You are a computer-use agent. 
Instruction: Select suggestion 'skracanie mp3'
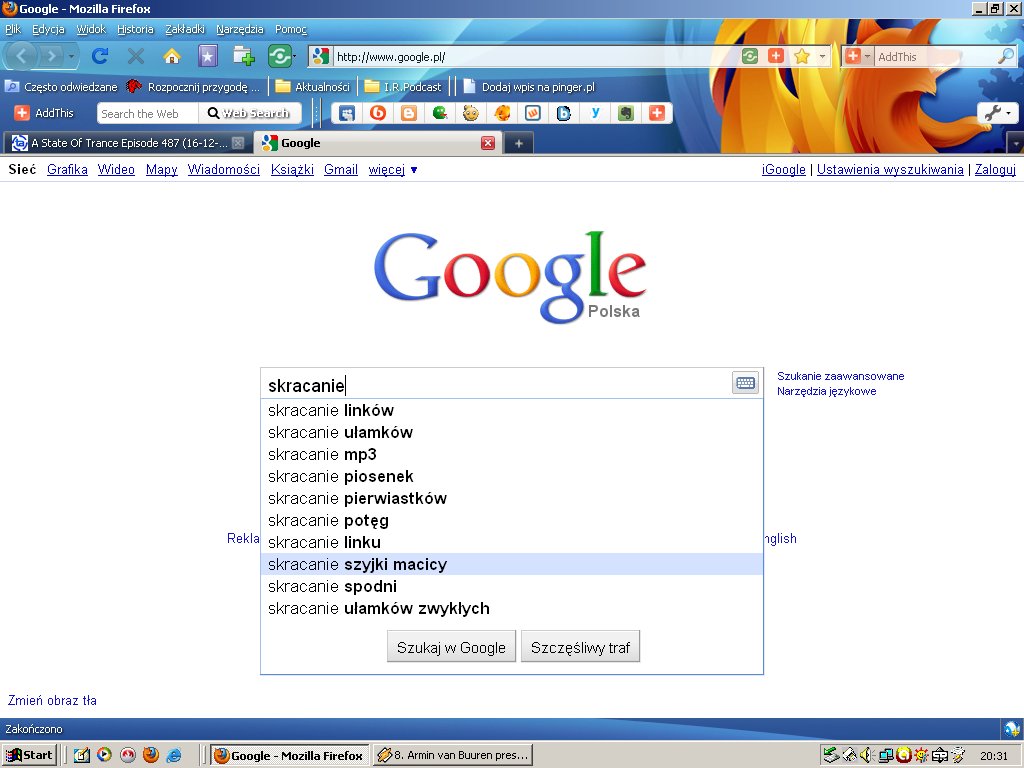[511, 455]
